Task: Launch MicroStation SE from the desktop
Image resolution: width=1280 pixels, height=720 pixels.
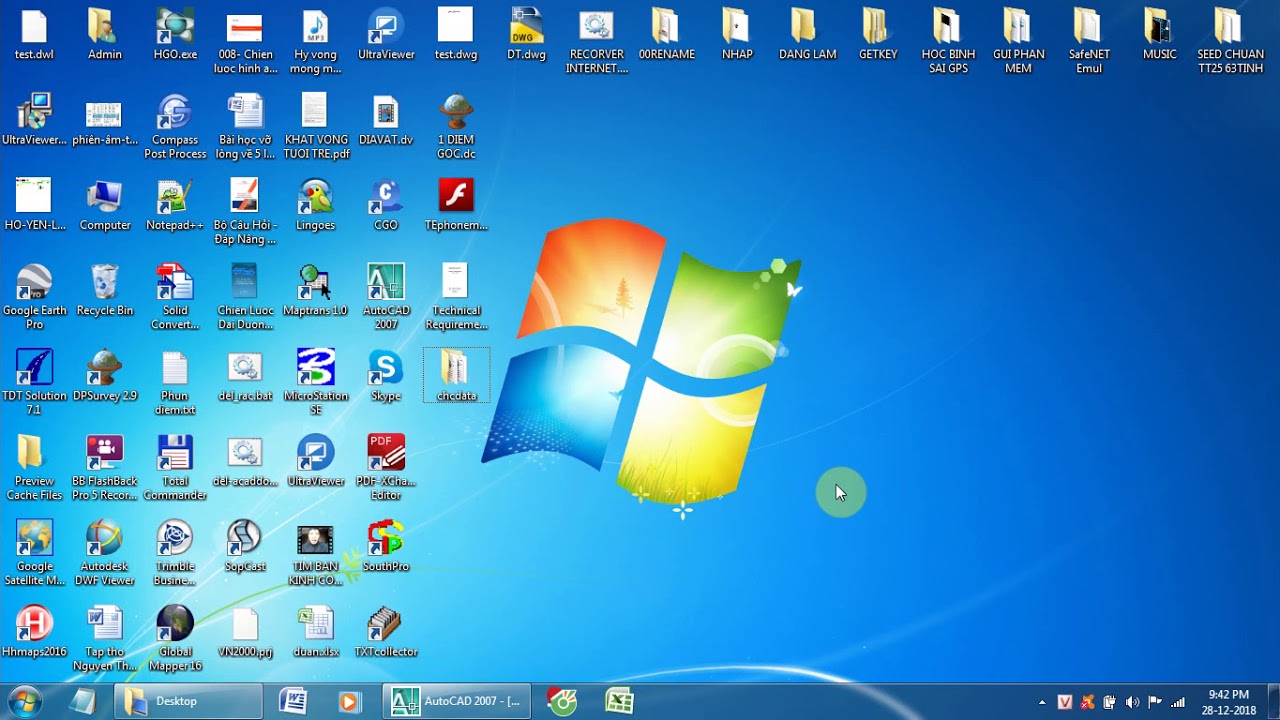Action: [x=316, y=382]
